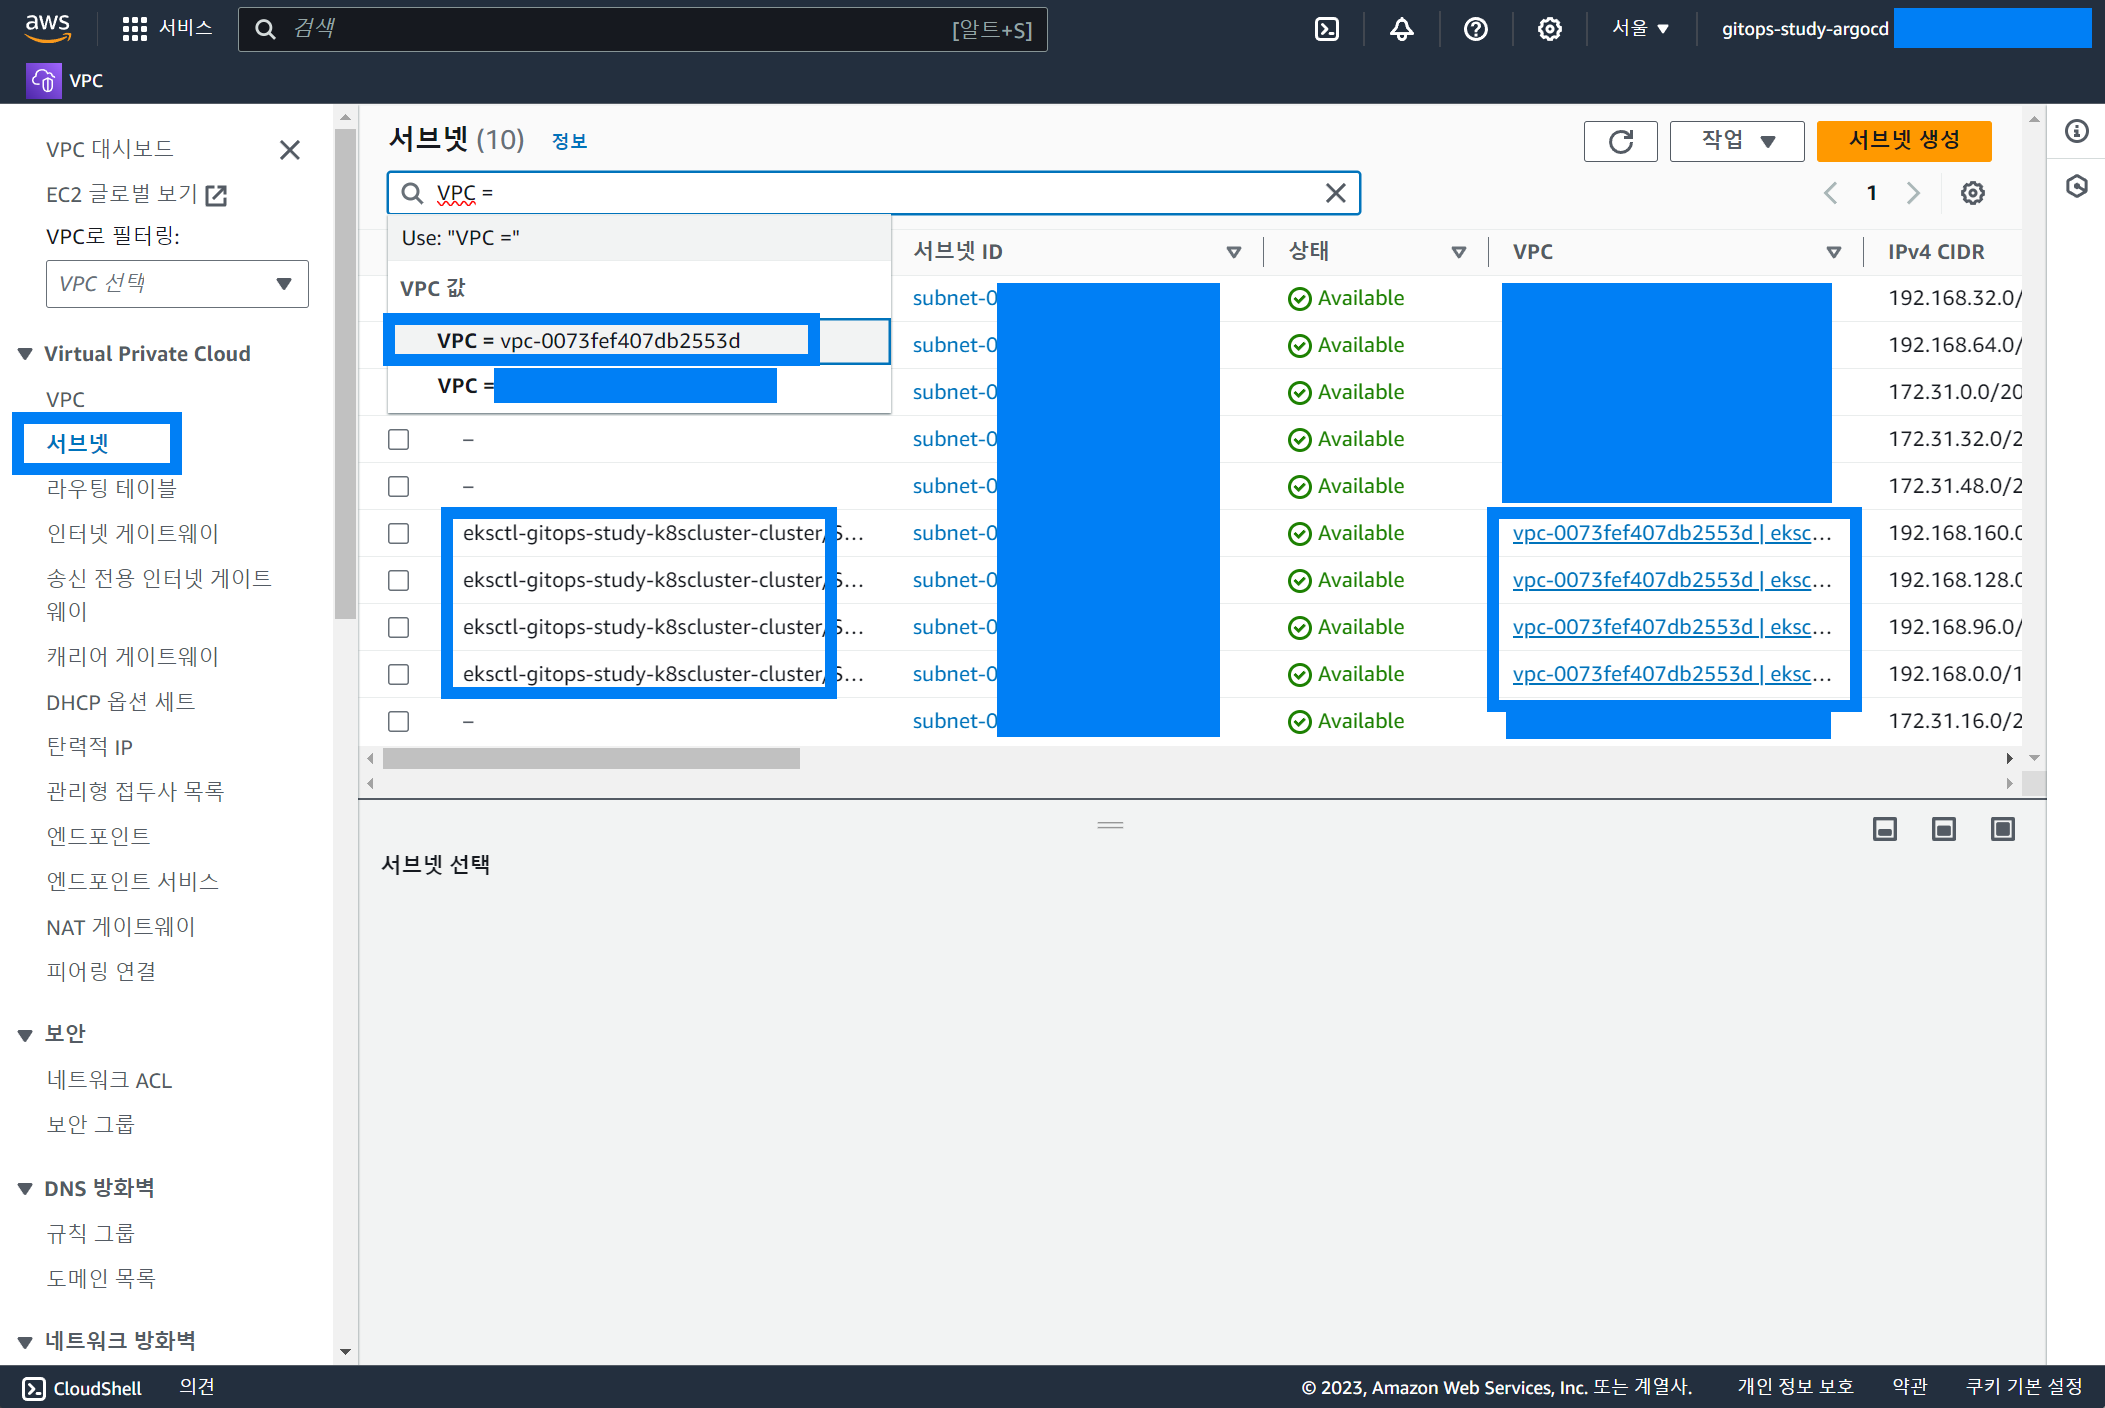
Task: Open 라우팅 테이블 in the sidebar
Action: [111, 488]
